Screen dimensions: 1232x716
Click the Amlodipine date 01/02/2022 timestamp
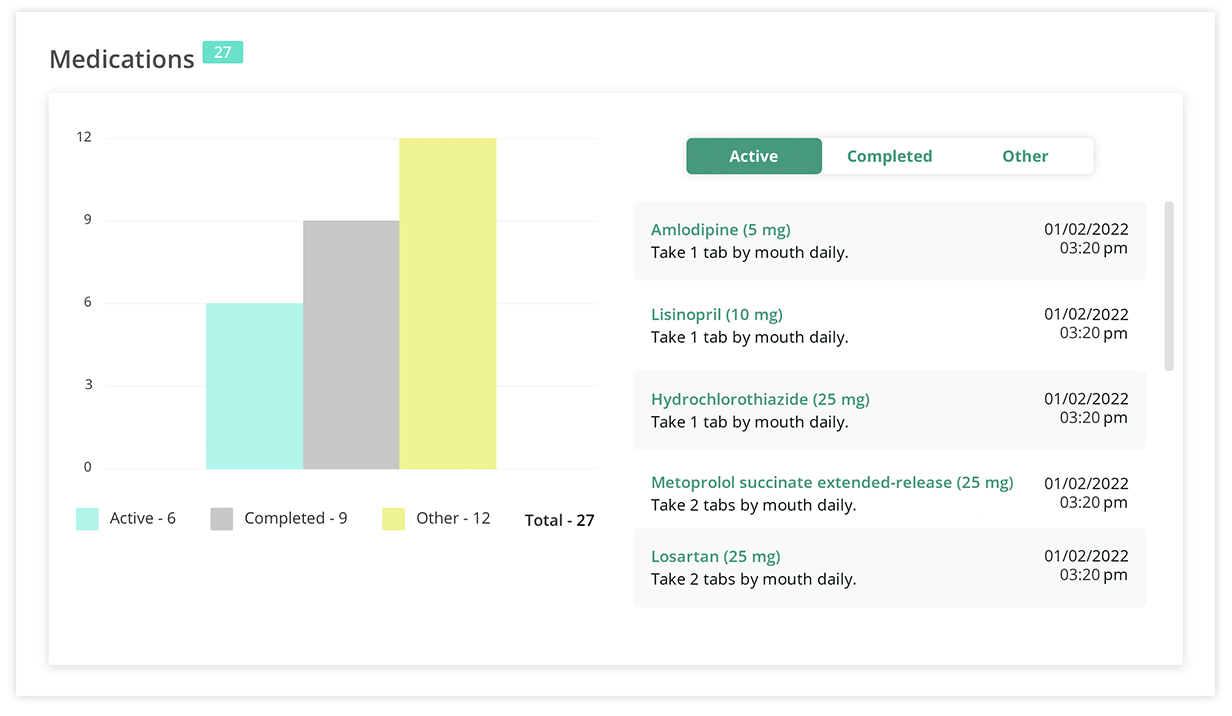point(1086,230)
